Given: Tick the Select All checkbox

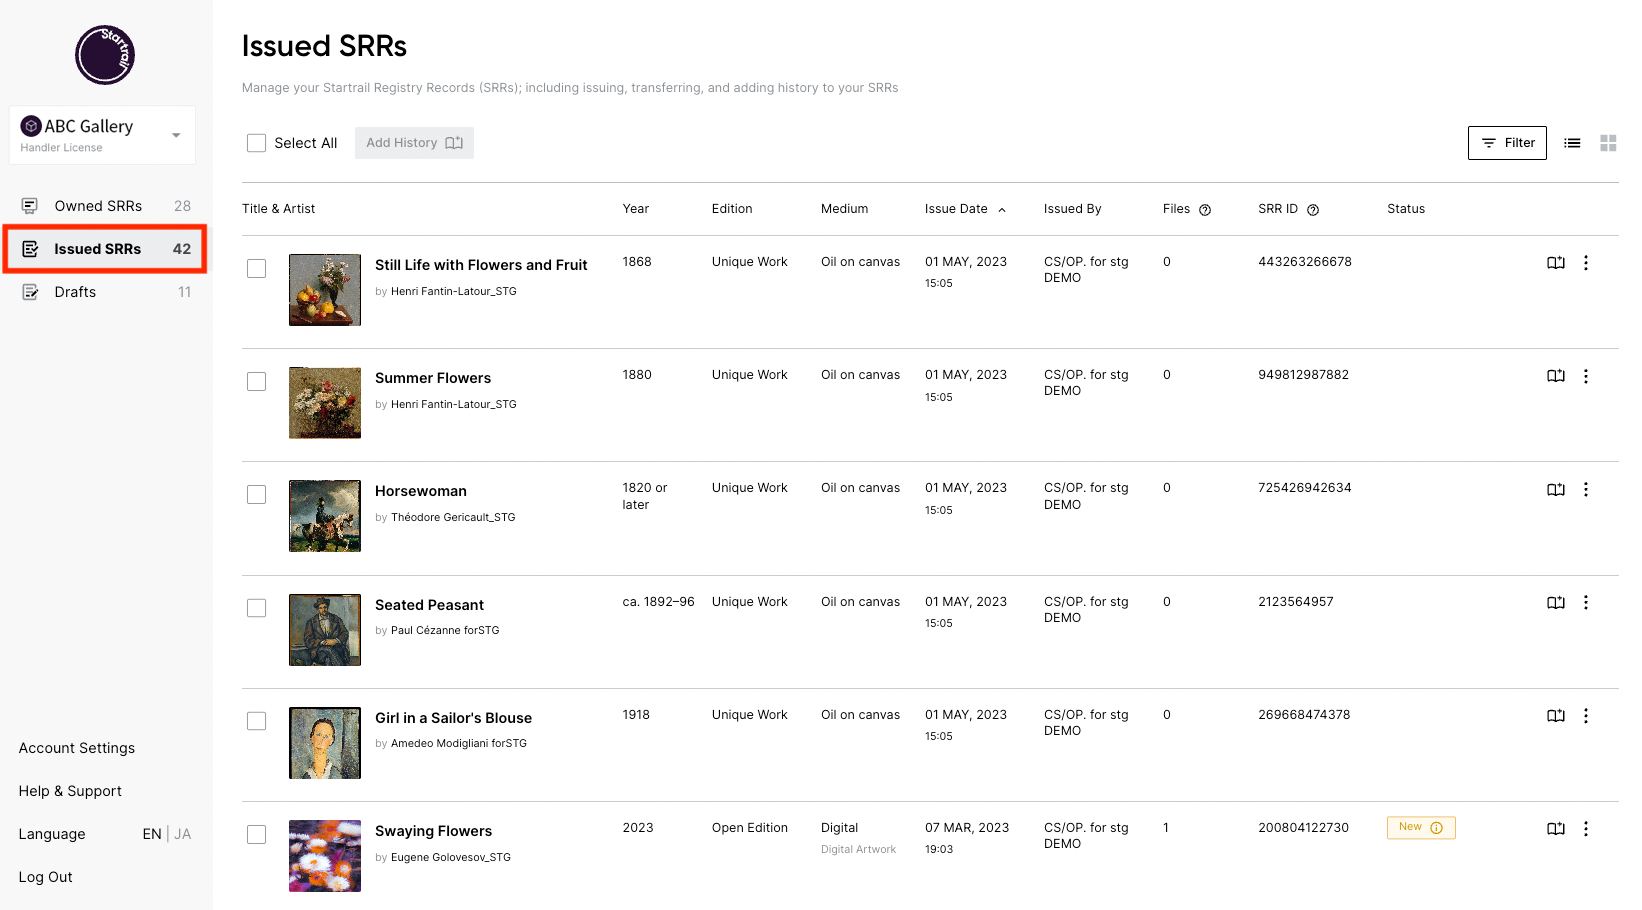Looking at the screenshot, I should tap(257, 143).
